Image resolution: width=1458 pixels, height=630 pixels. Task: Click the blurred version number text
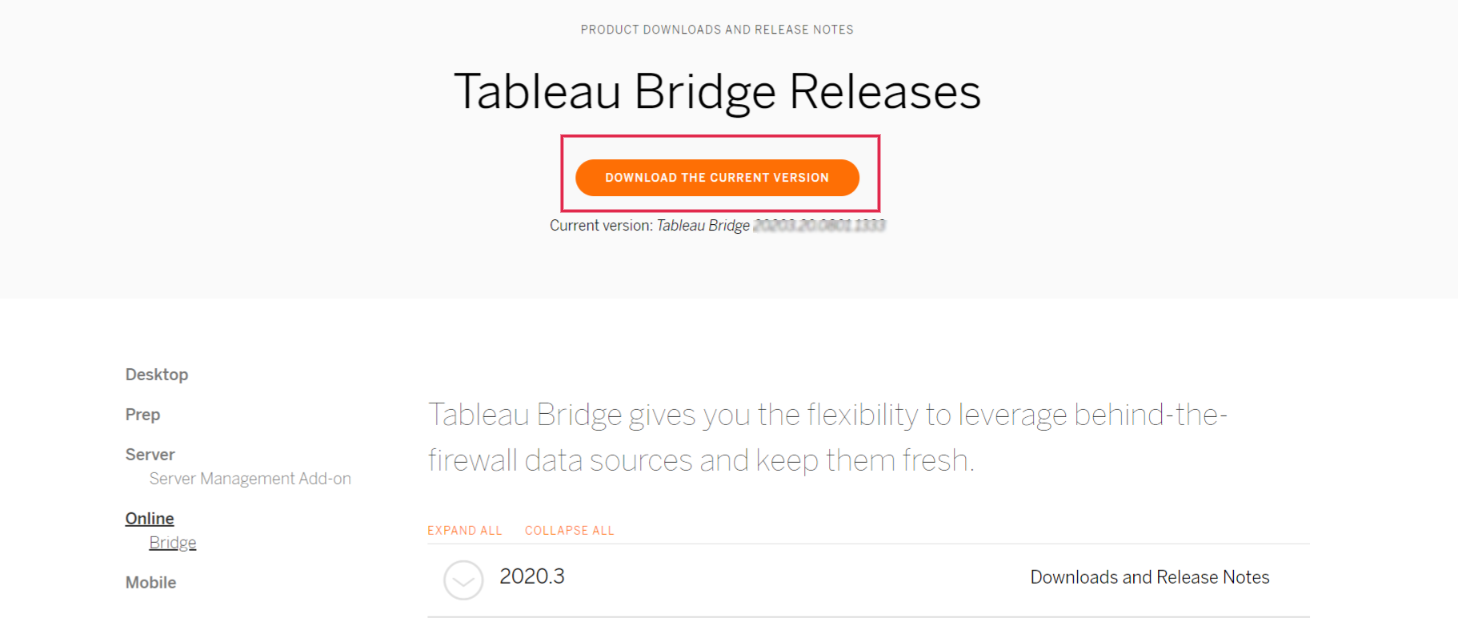point(820,226)
